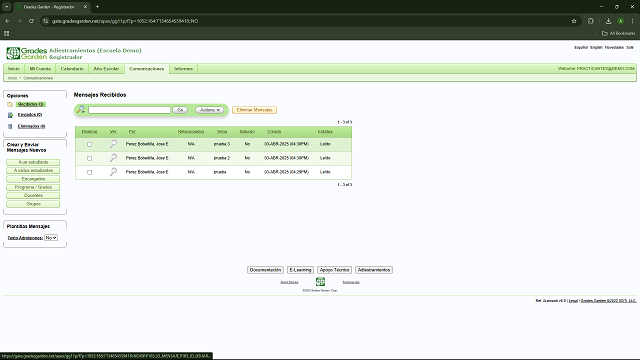Switch language to English
This screenshot has width=640, height=360.
596,47
